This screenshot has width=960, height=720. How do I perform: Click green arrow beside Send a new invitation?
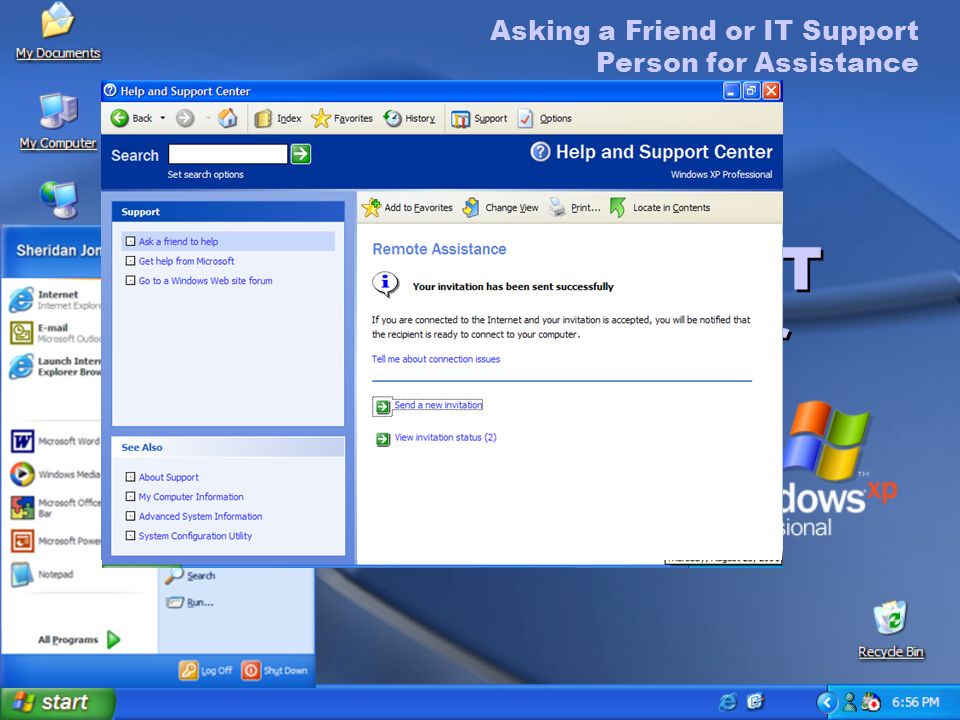383,407
